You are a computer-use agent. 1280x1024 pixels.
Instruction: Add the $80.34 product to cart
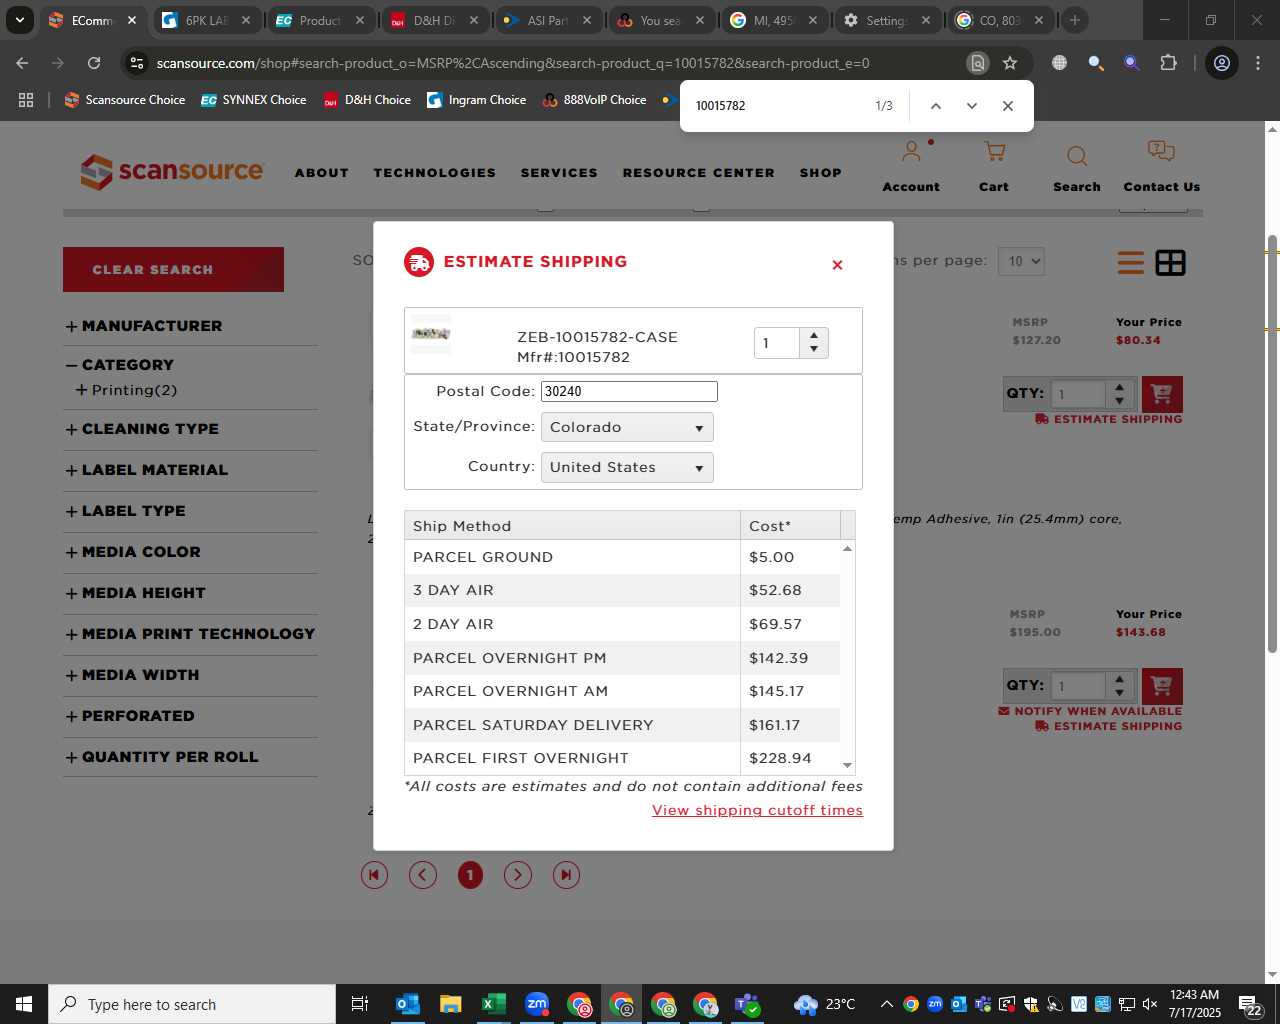point(1162,394)
